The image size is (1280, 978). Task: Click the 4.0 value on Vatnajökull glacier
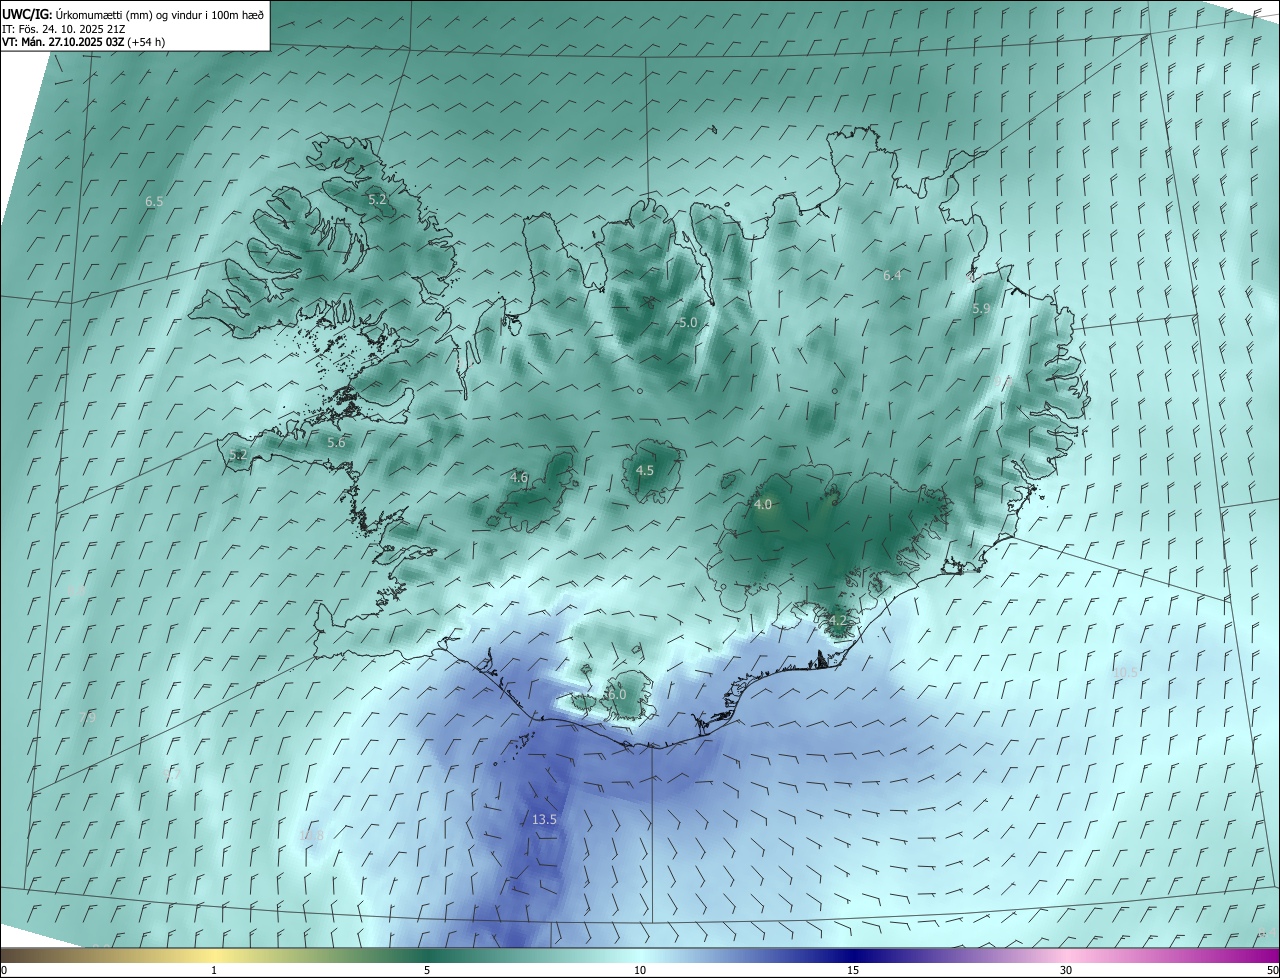pos(763,505)
